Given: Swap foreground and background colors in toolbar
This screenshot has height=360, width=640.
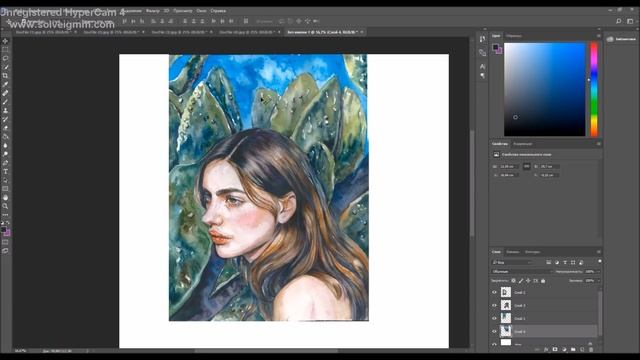Looking at the screenshot, I should click(x=8, y=223).
